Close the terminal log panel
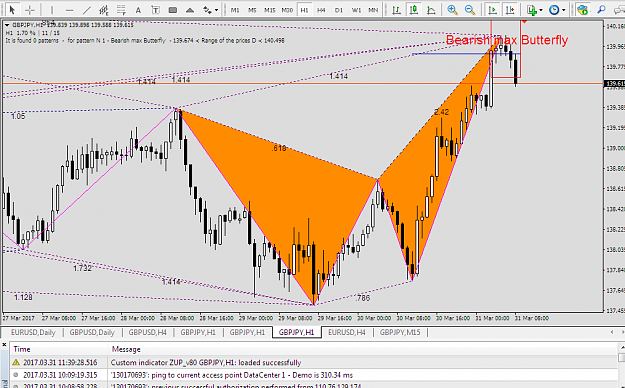This screenshot has width=625, height=388. (x=4, y=345)
